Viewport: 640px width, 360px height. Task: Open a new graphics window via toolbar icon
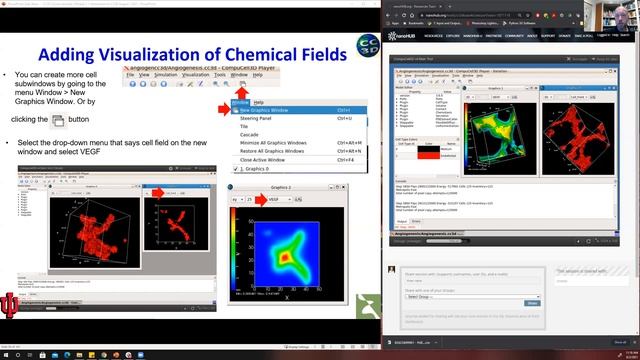[x=470, y=81]
